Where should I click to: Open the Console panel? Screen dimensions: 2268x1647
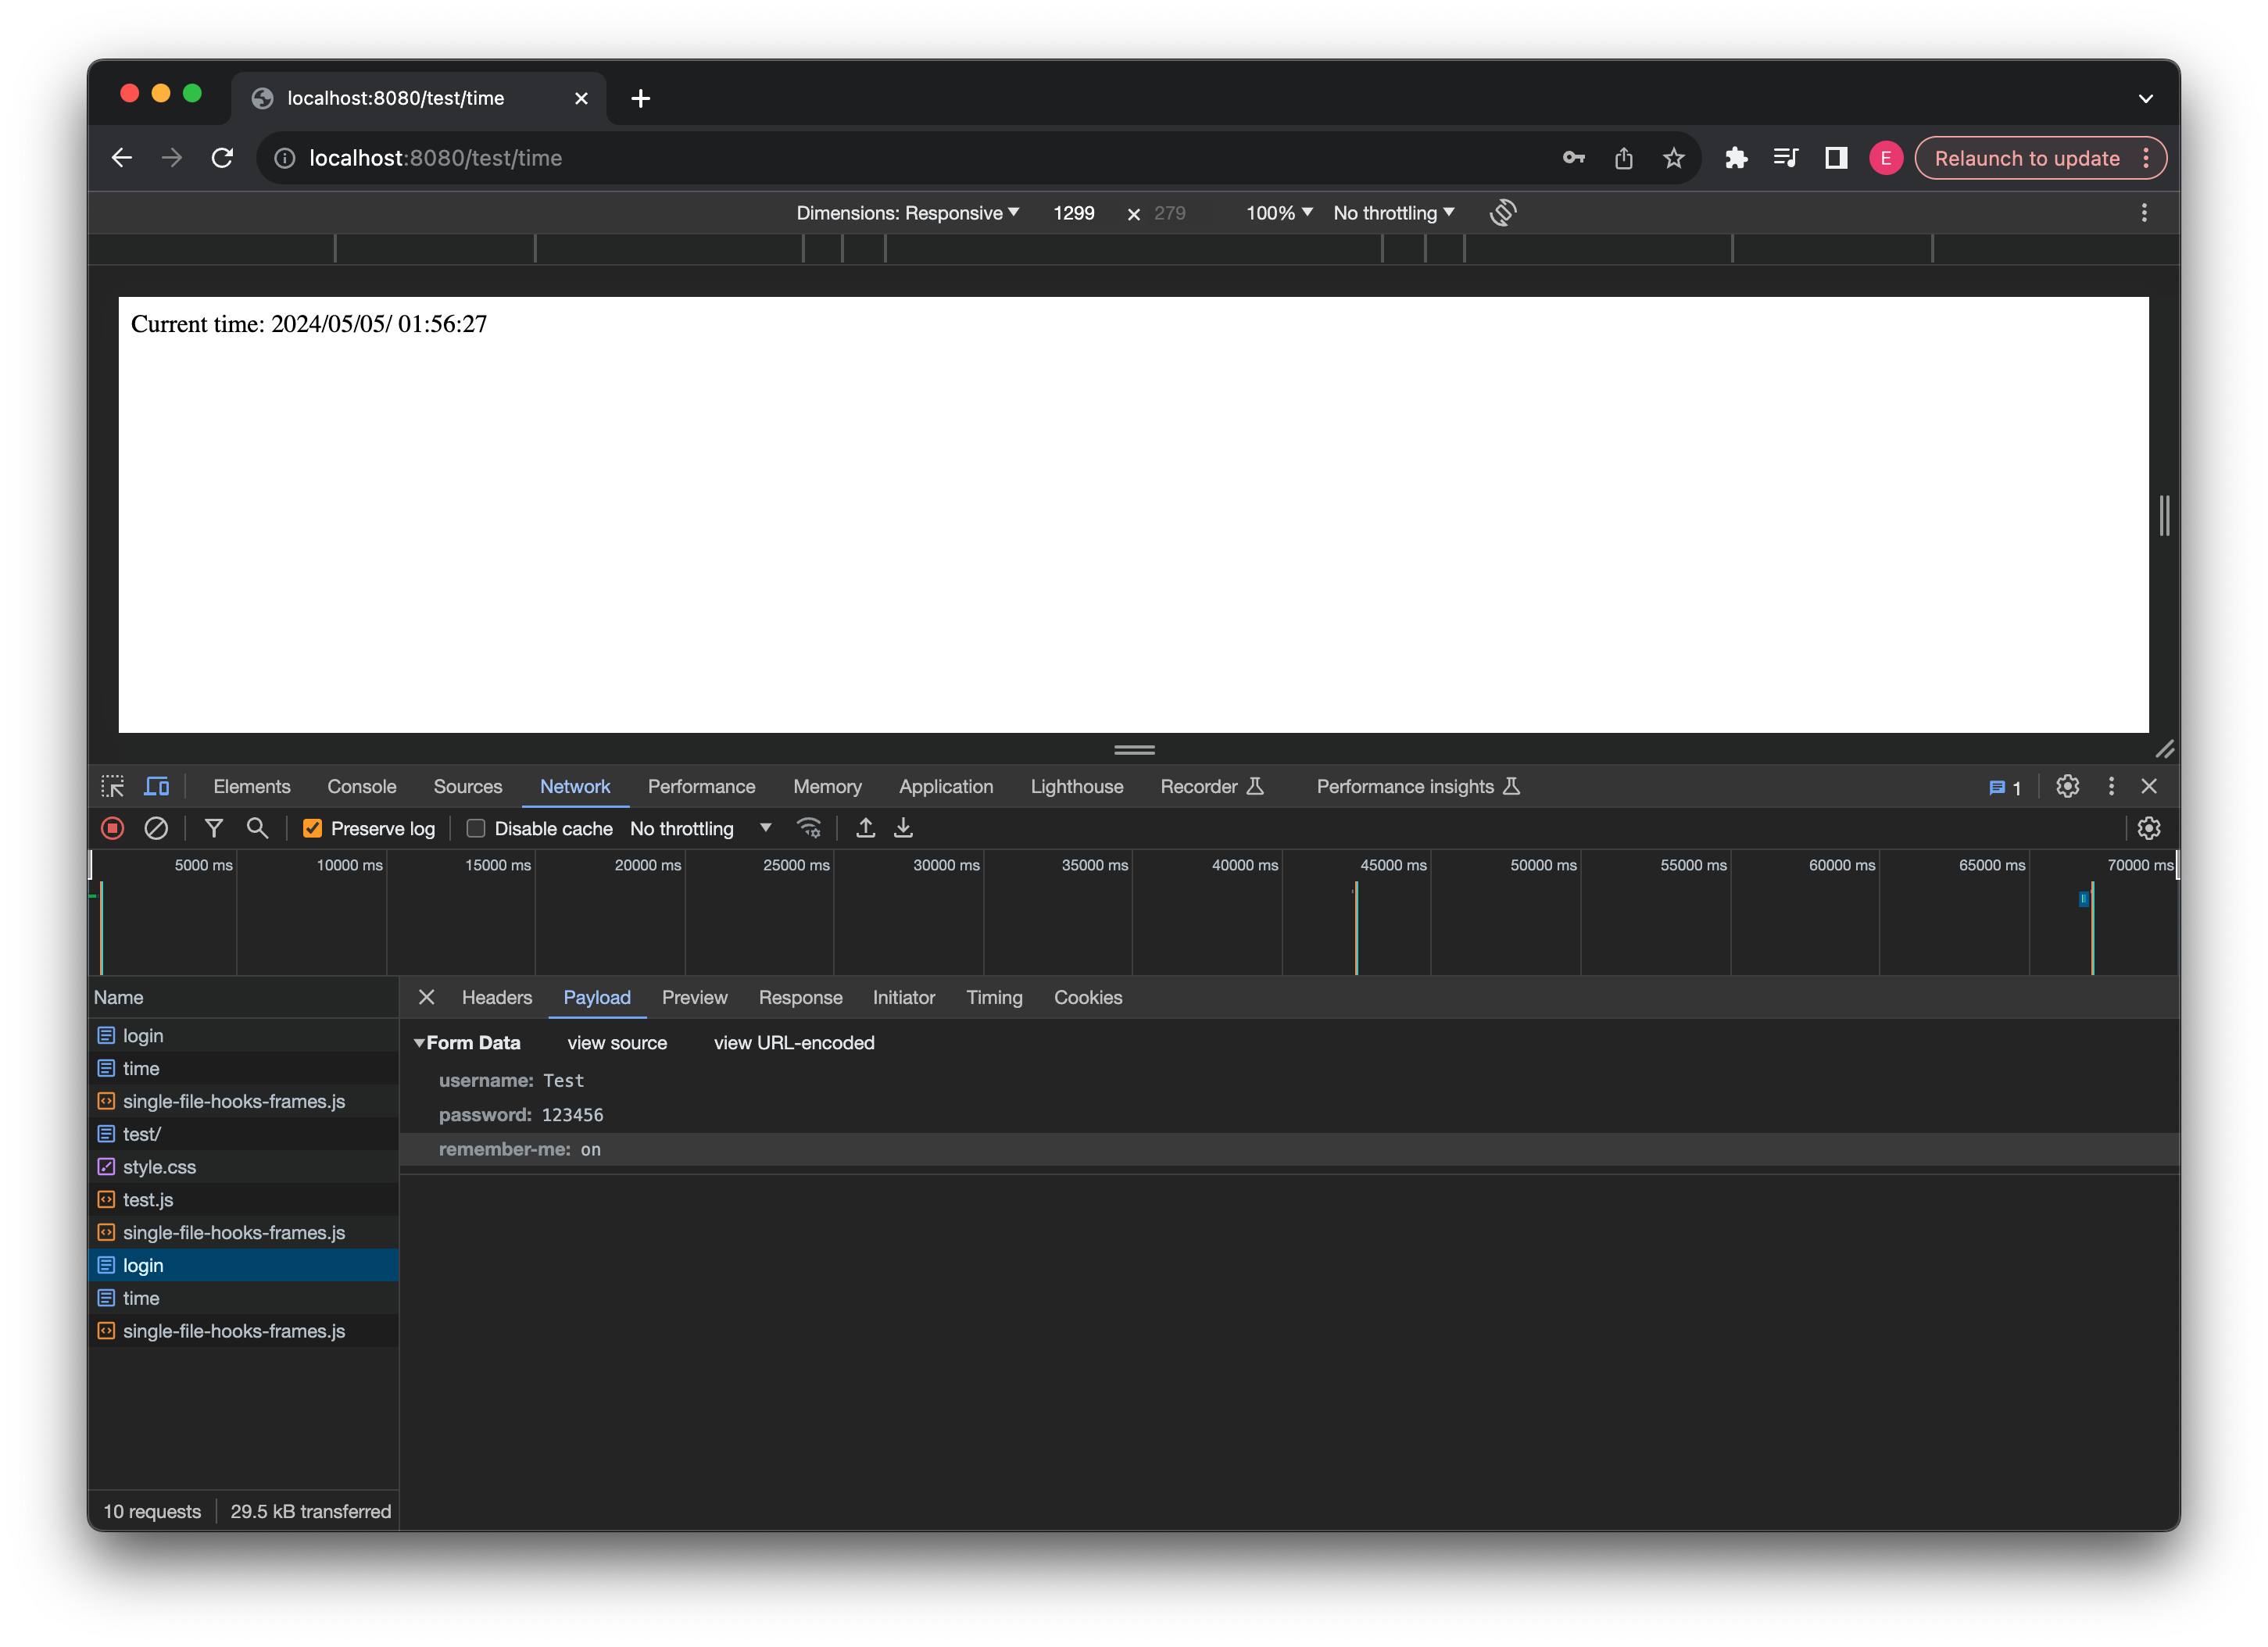(361, 786)
